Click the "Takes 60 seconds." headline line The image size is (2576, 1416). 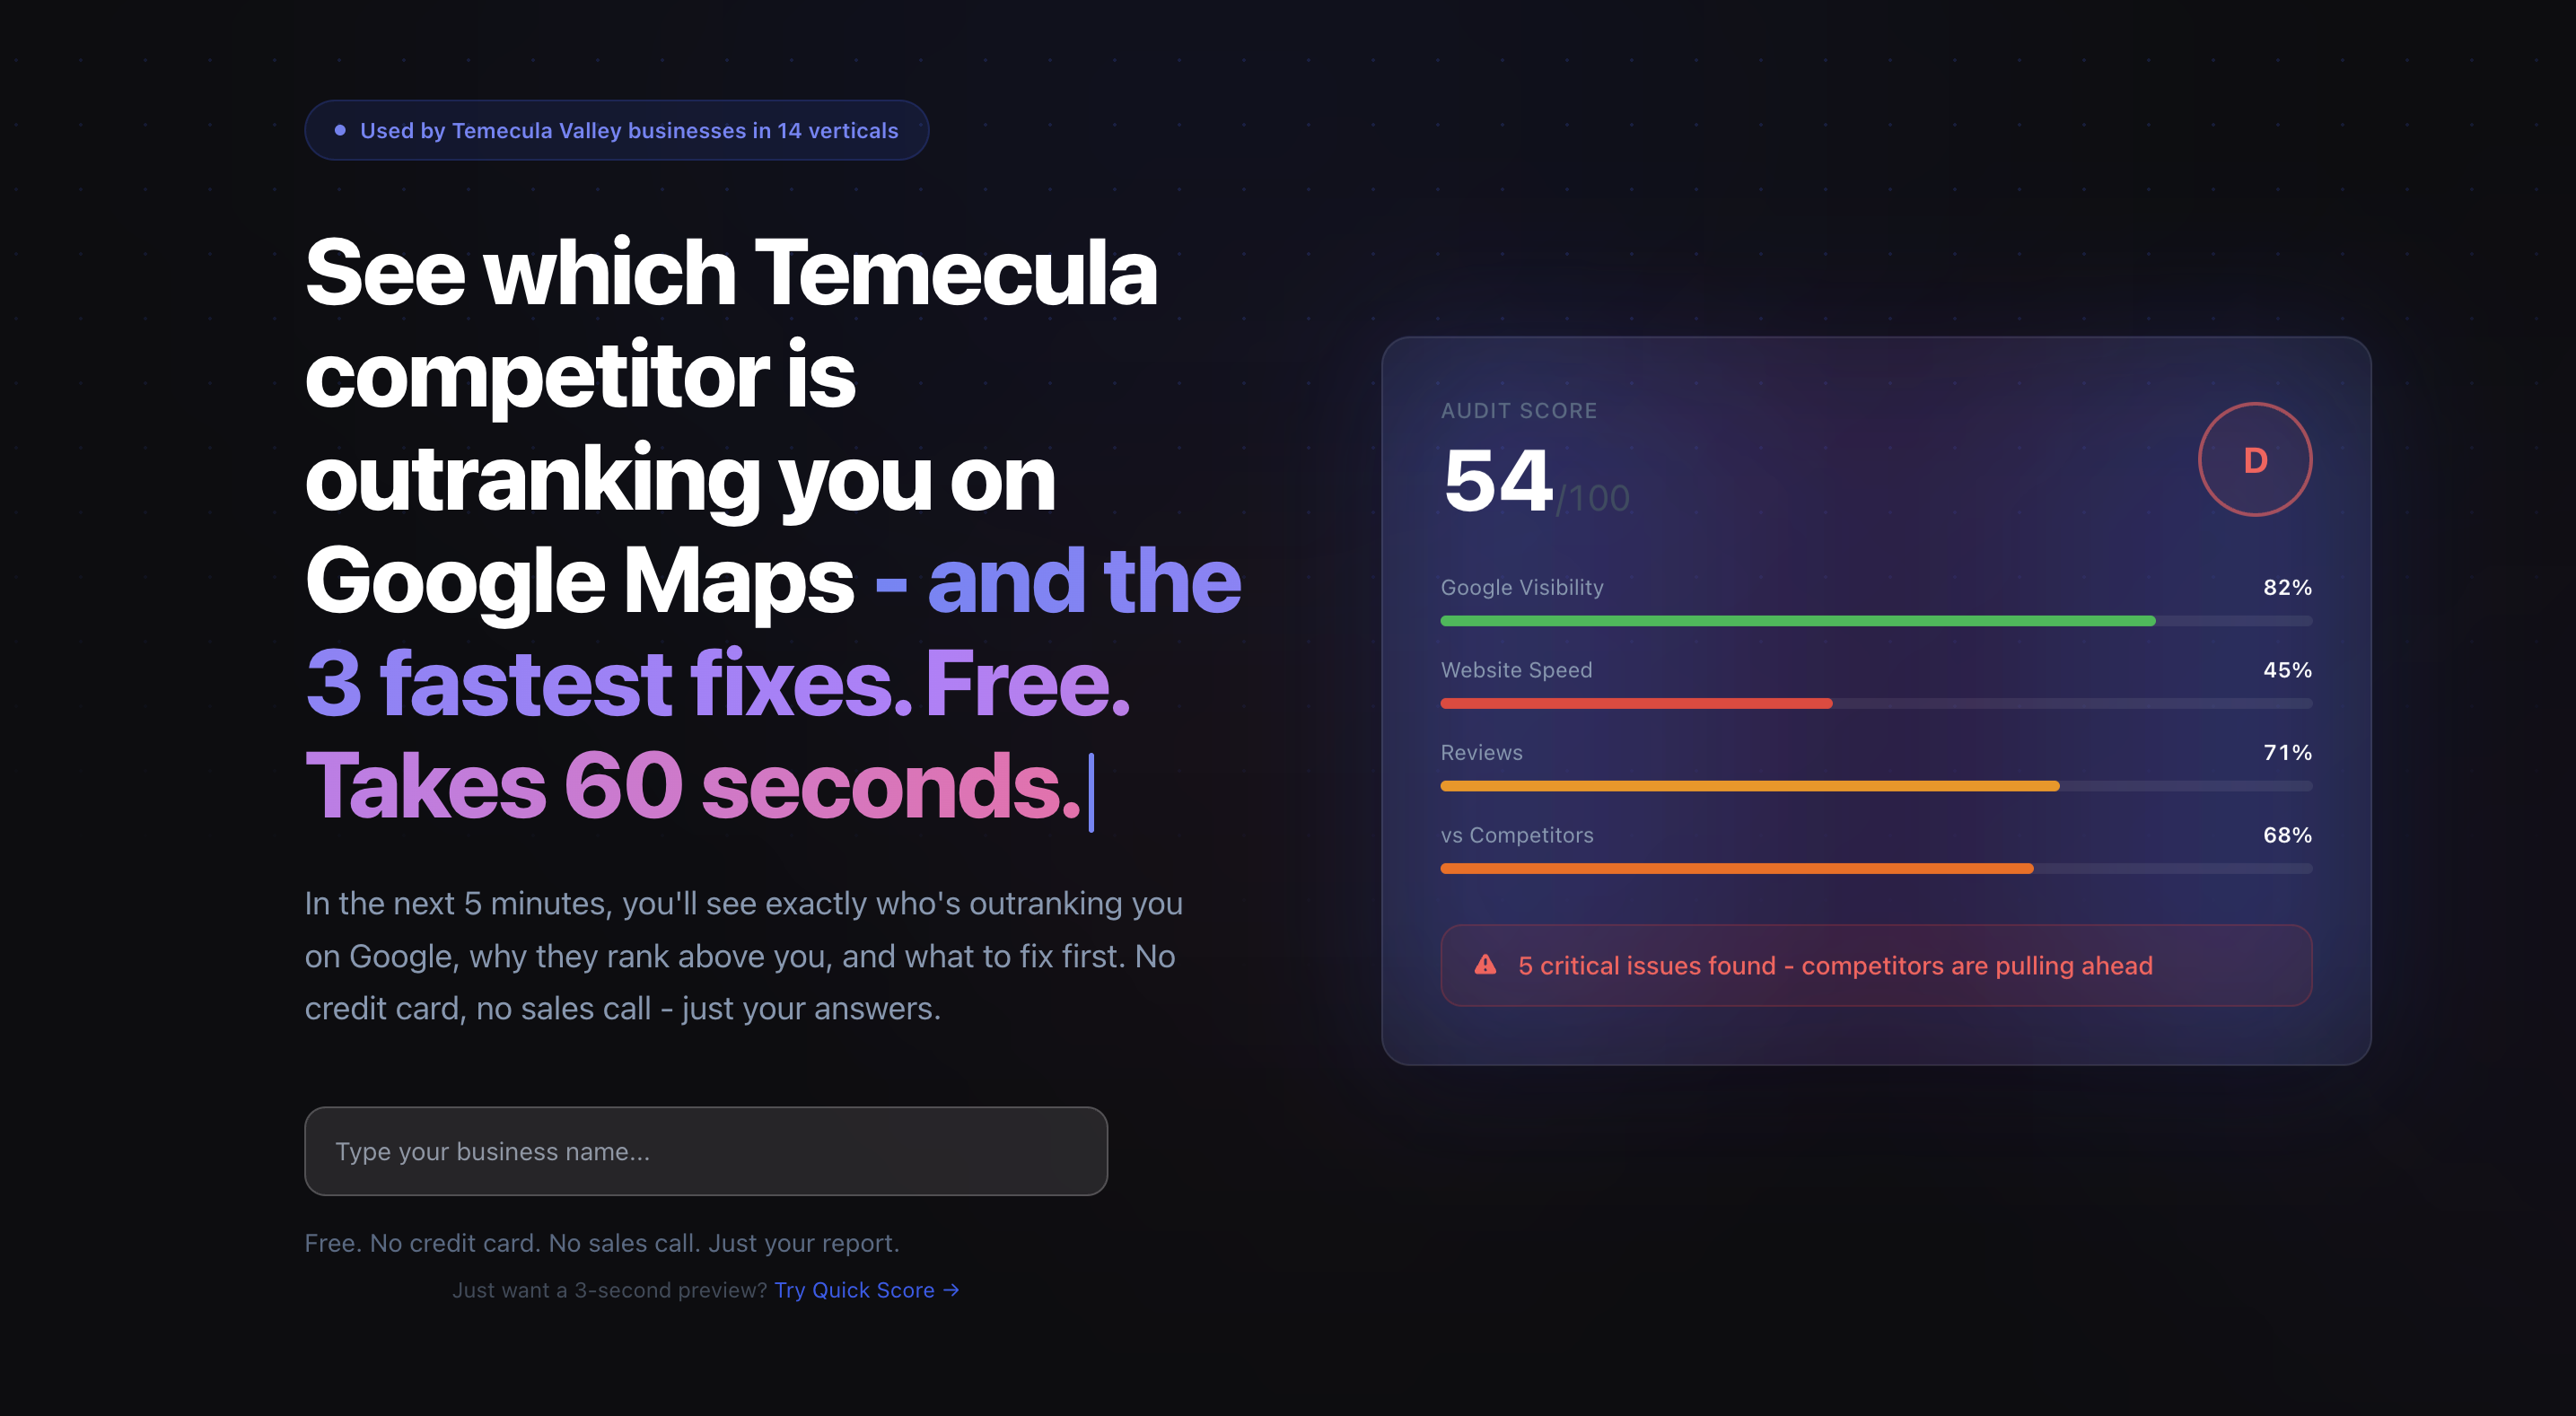click(692, 786)
